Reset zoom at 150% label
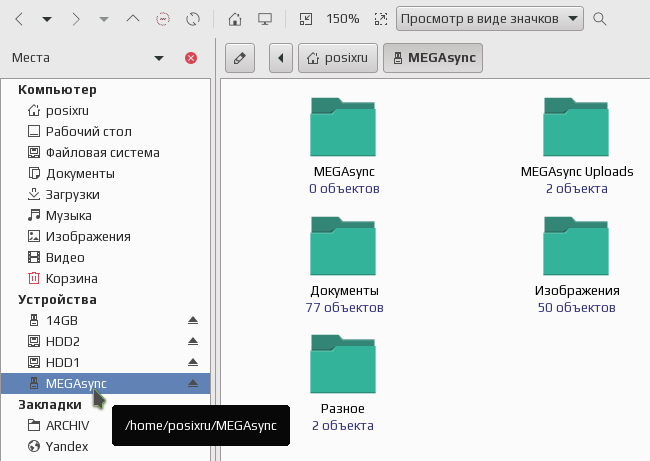 coord(342,19)
